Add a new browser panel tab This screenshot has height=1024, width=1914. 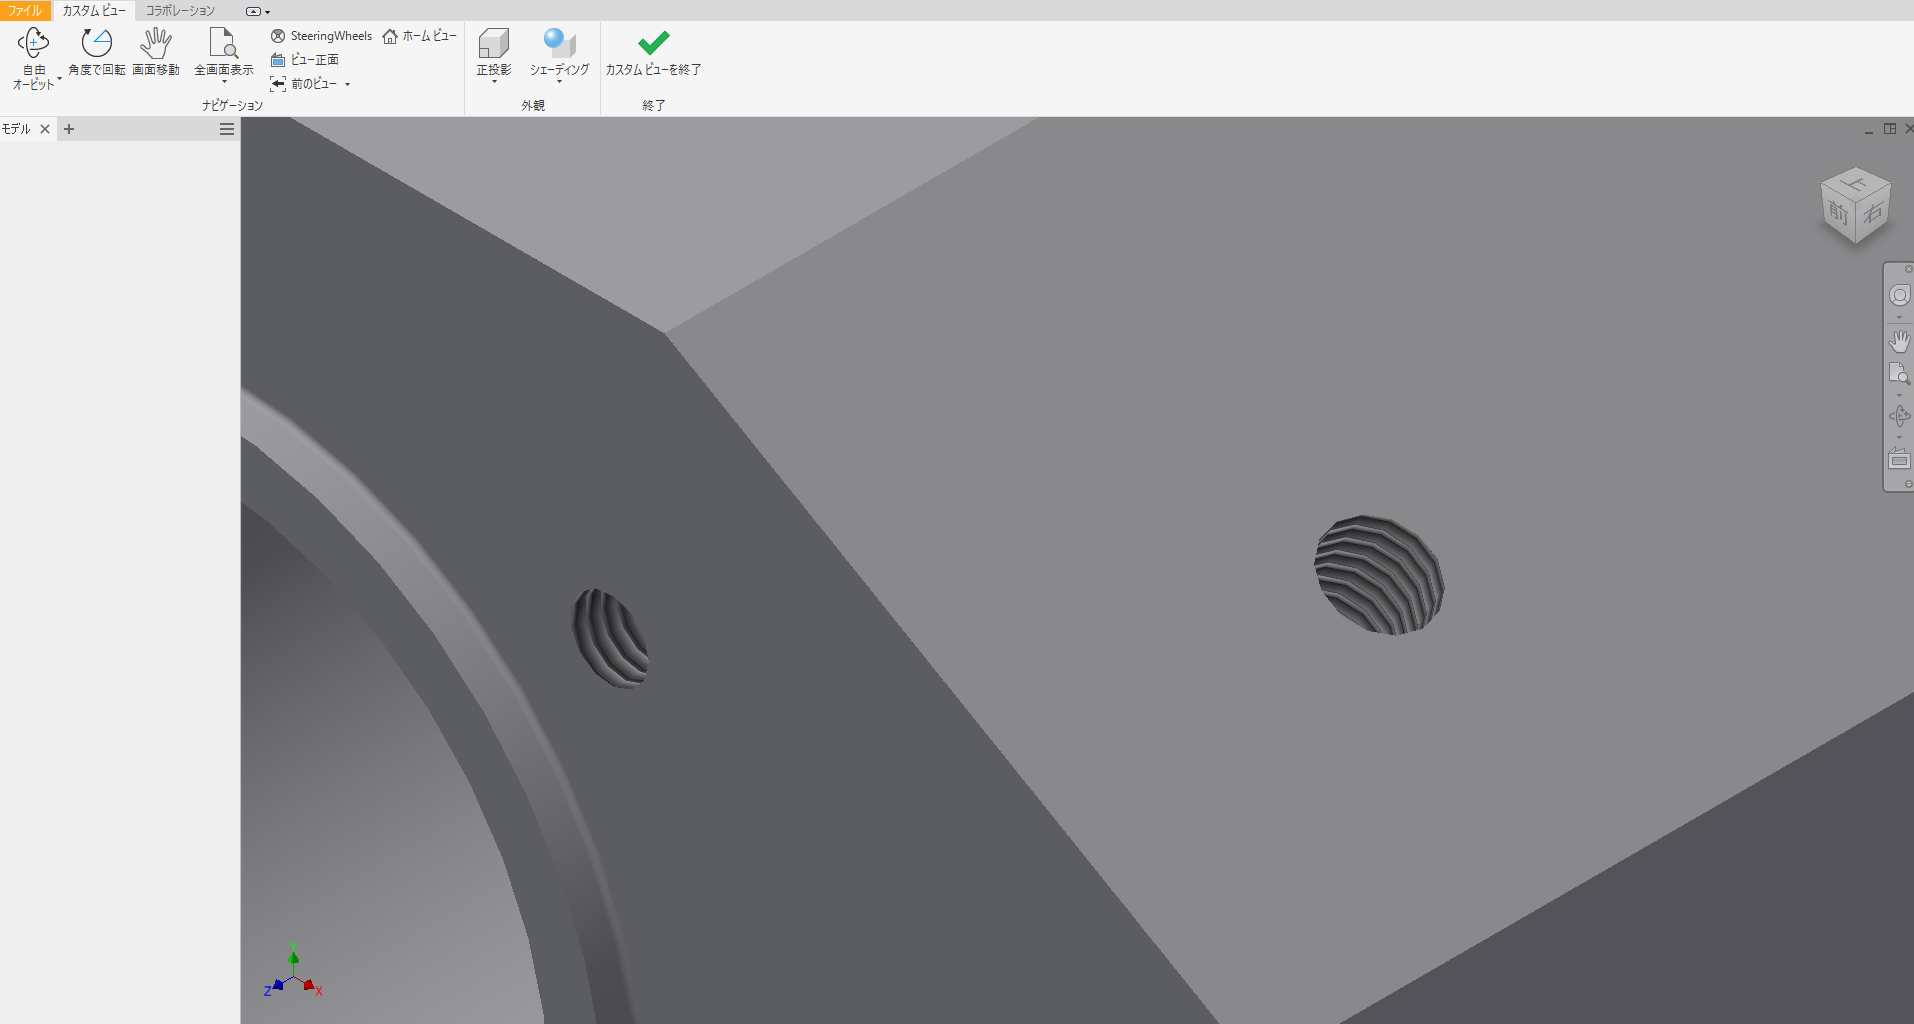pos(69,129)
